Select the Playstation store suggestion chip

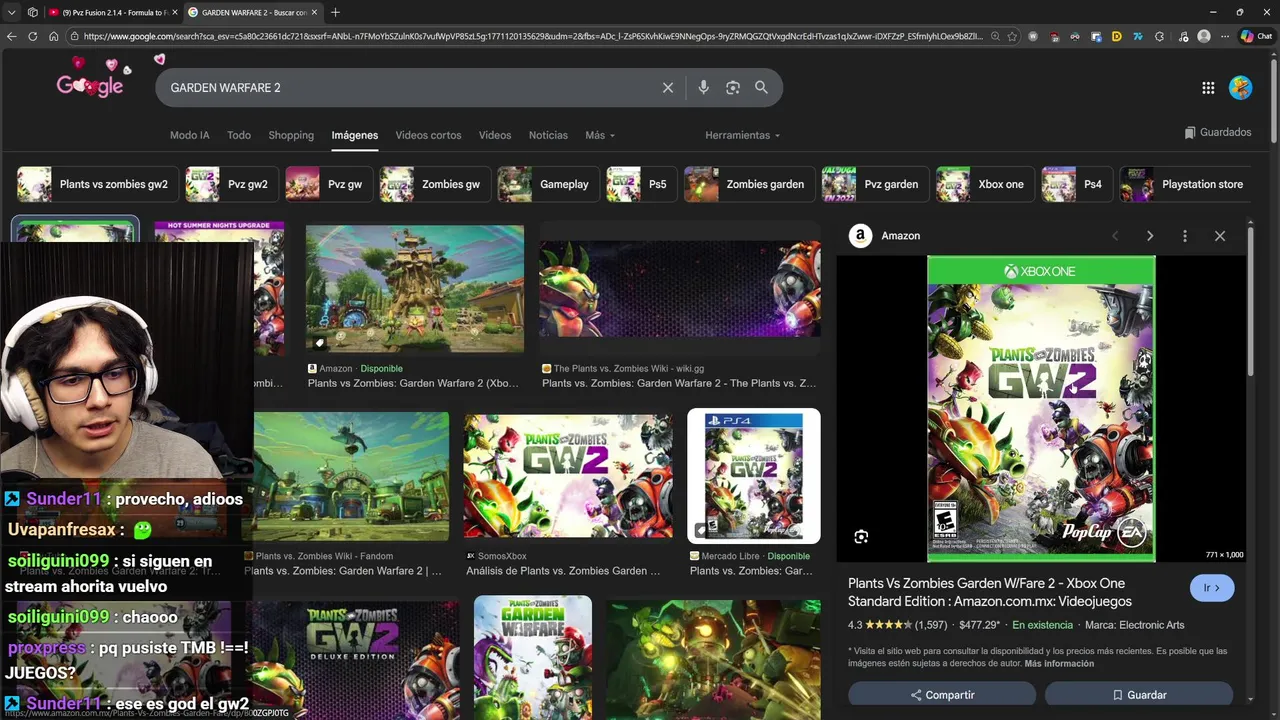(x=1186, y=184)
